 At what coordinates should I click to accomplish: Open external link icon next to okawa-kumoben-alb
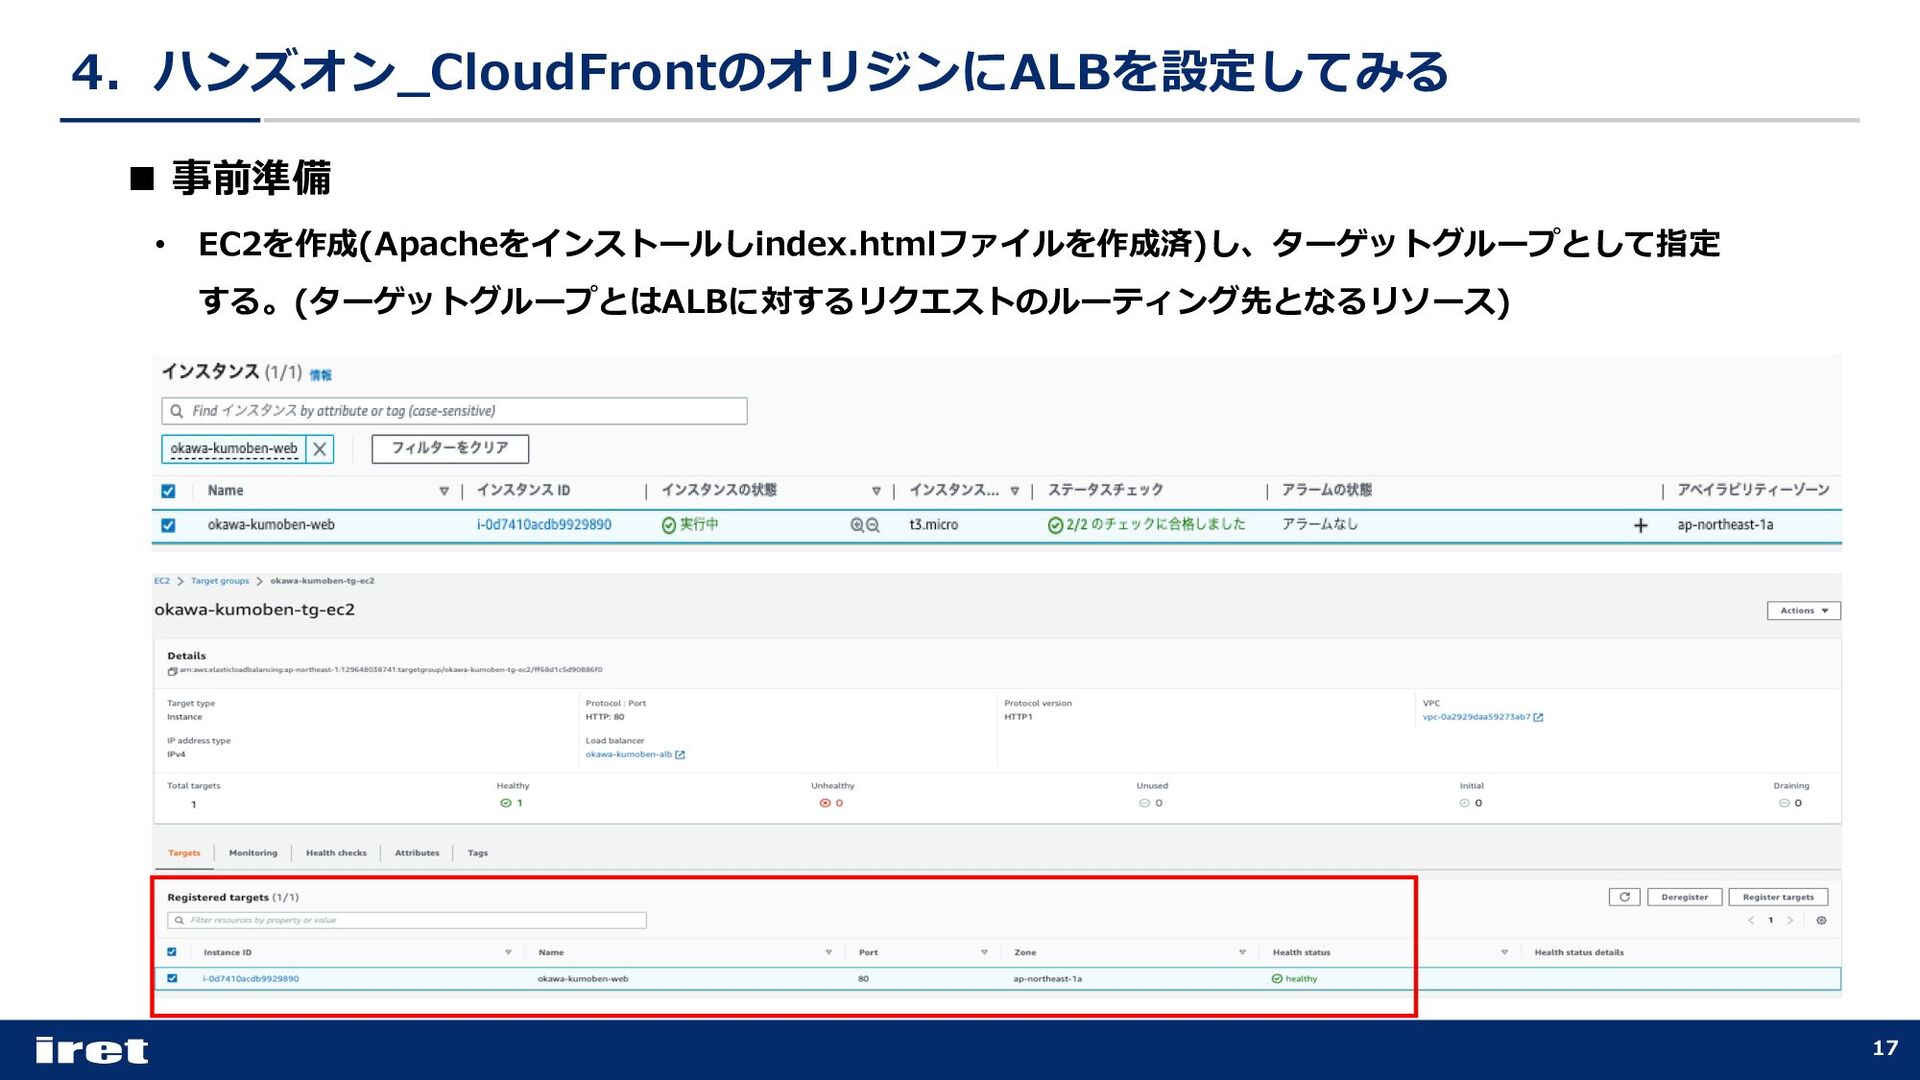click(680, 755)
